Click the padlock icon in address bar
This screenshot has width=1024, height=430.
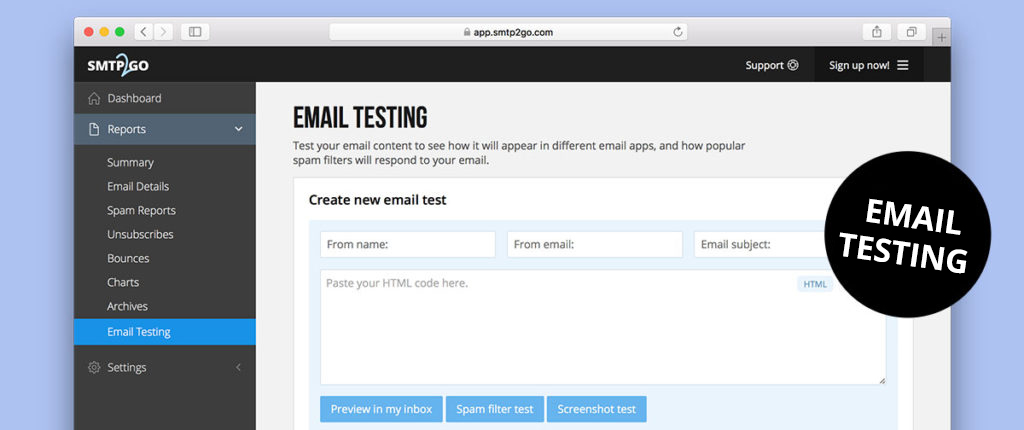467,31
